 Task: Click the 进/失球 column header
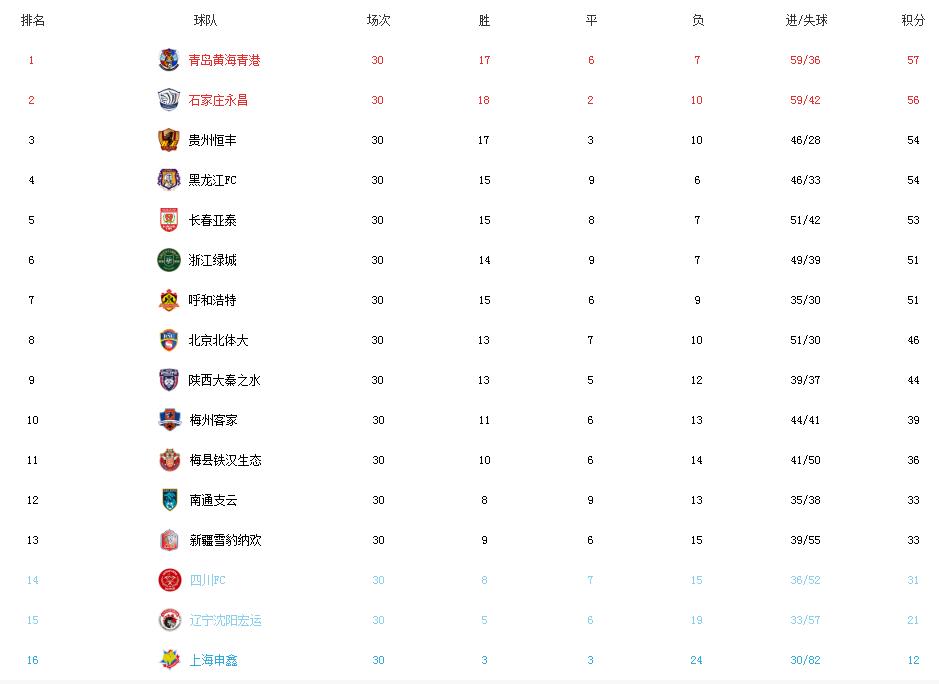pyautogui.click(x=806, y=20)
